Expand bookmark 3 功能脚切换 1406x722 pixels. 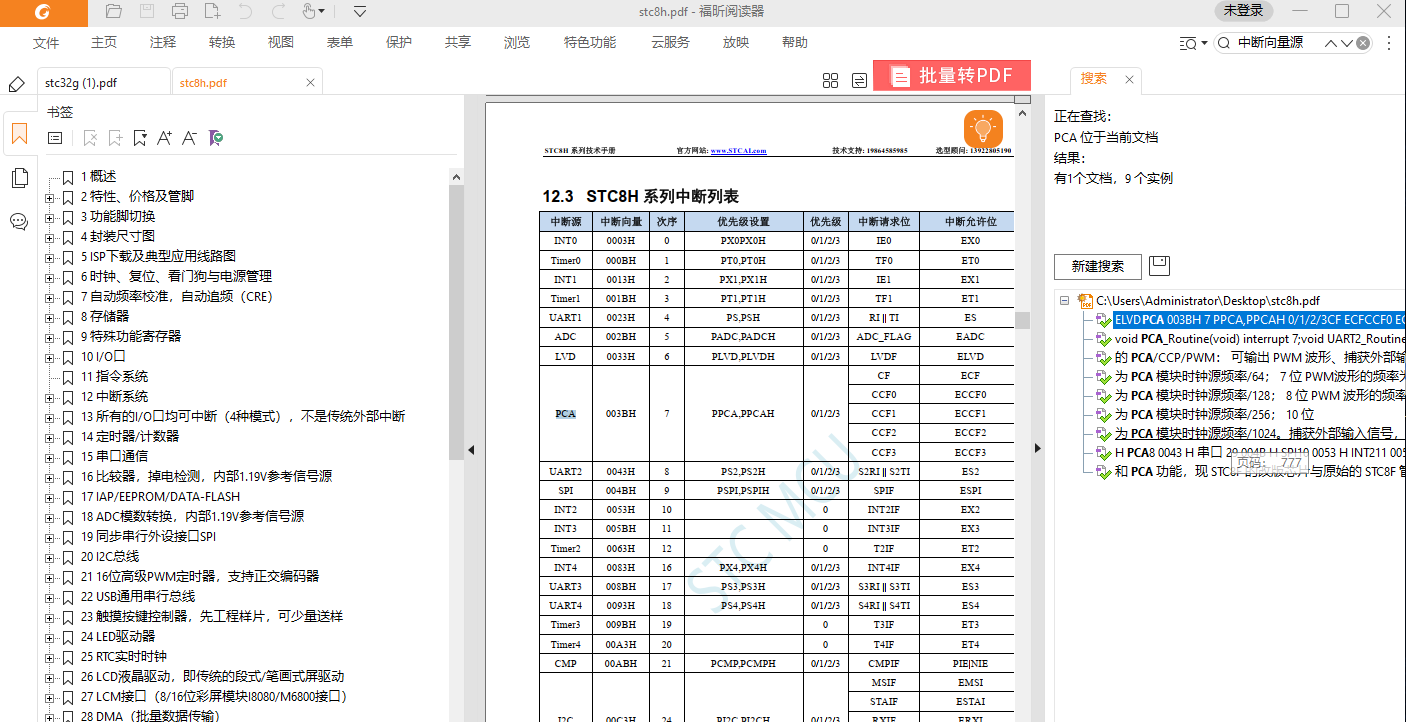pos(49,217)
